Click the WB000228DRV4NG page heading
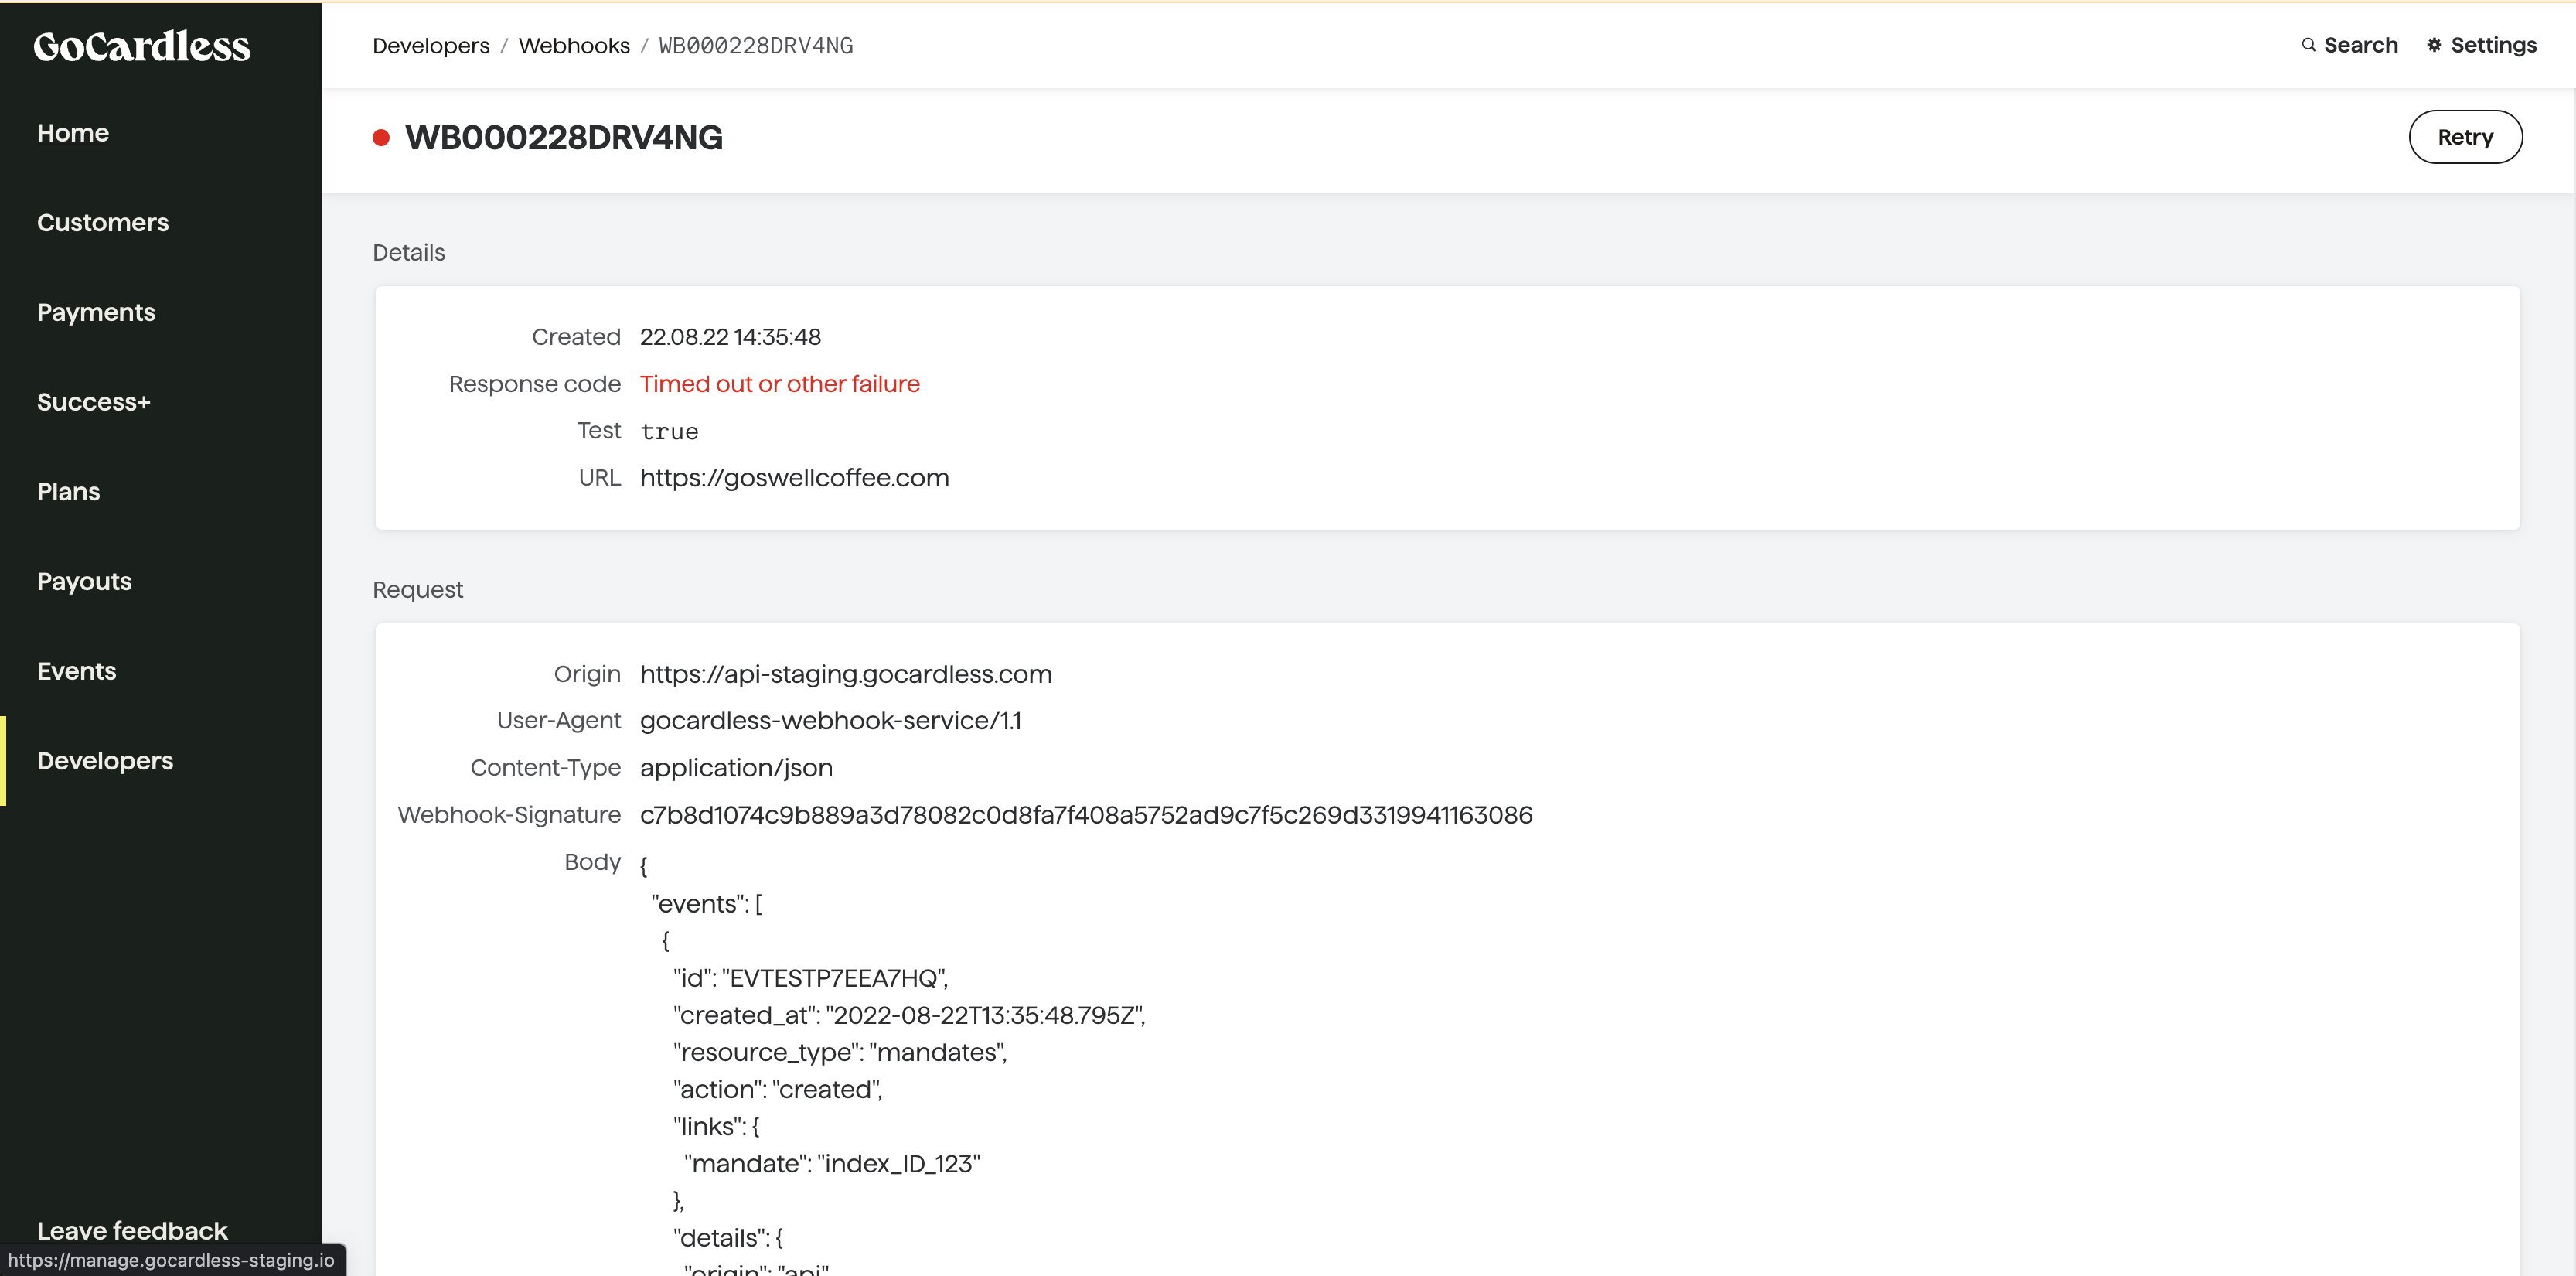2576x1276 pixels. pyautogui.click(x=564, y=138)
